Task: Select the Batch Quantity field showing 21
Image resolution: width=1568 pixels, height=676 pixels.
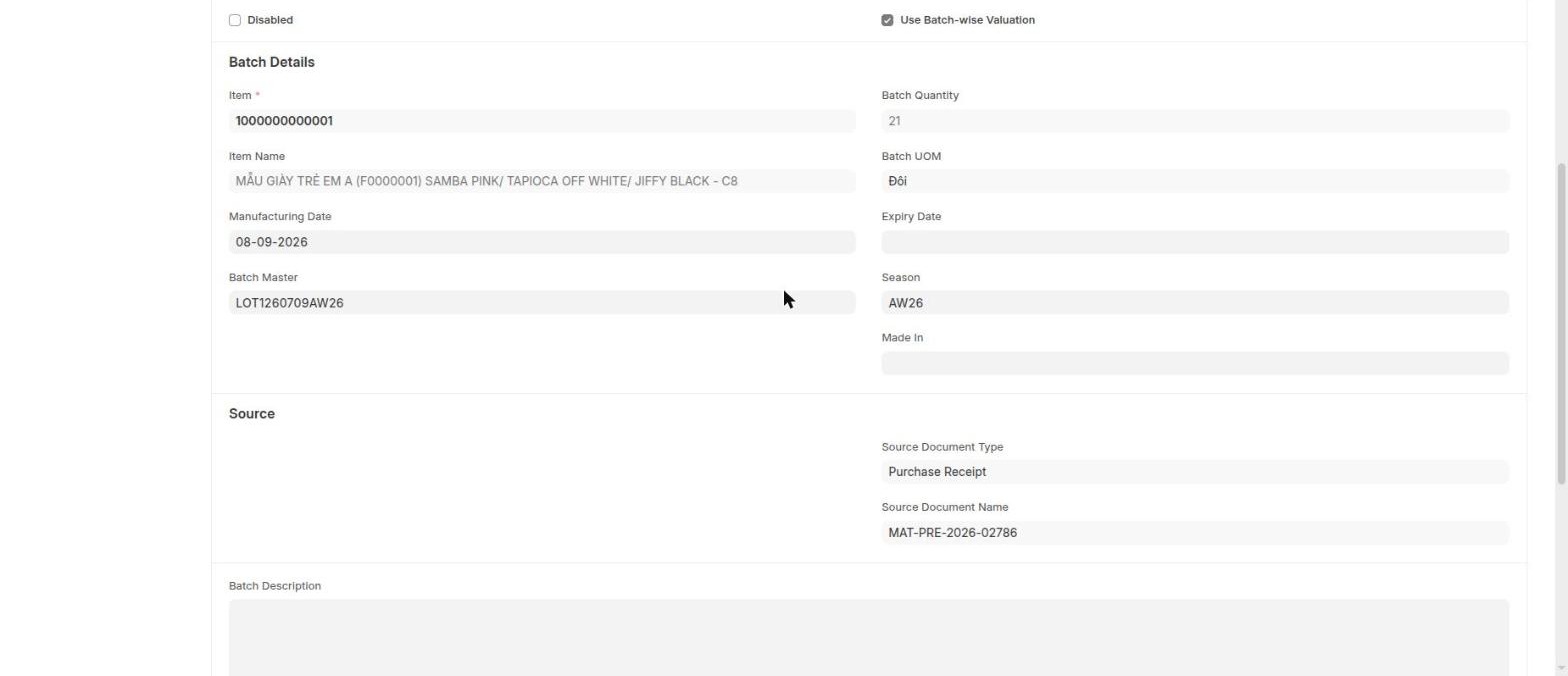Action: coord(1195,121)
